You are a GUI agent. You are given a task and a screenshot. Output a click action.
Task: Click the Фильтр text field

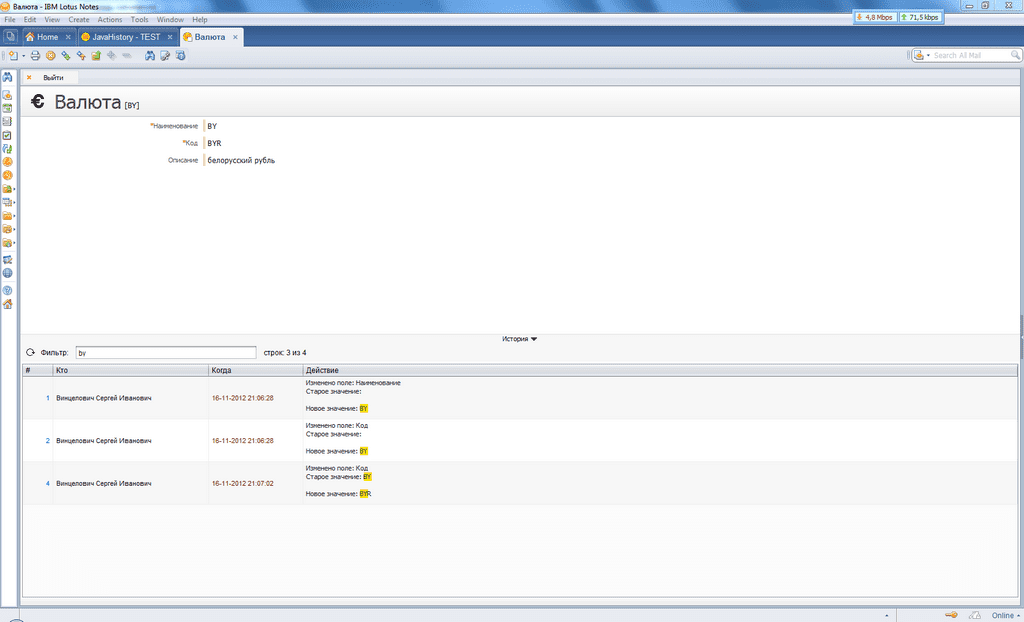pos(165,353)
